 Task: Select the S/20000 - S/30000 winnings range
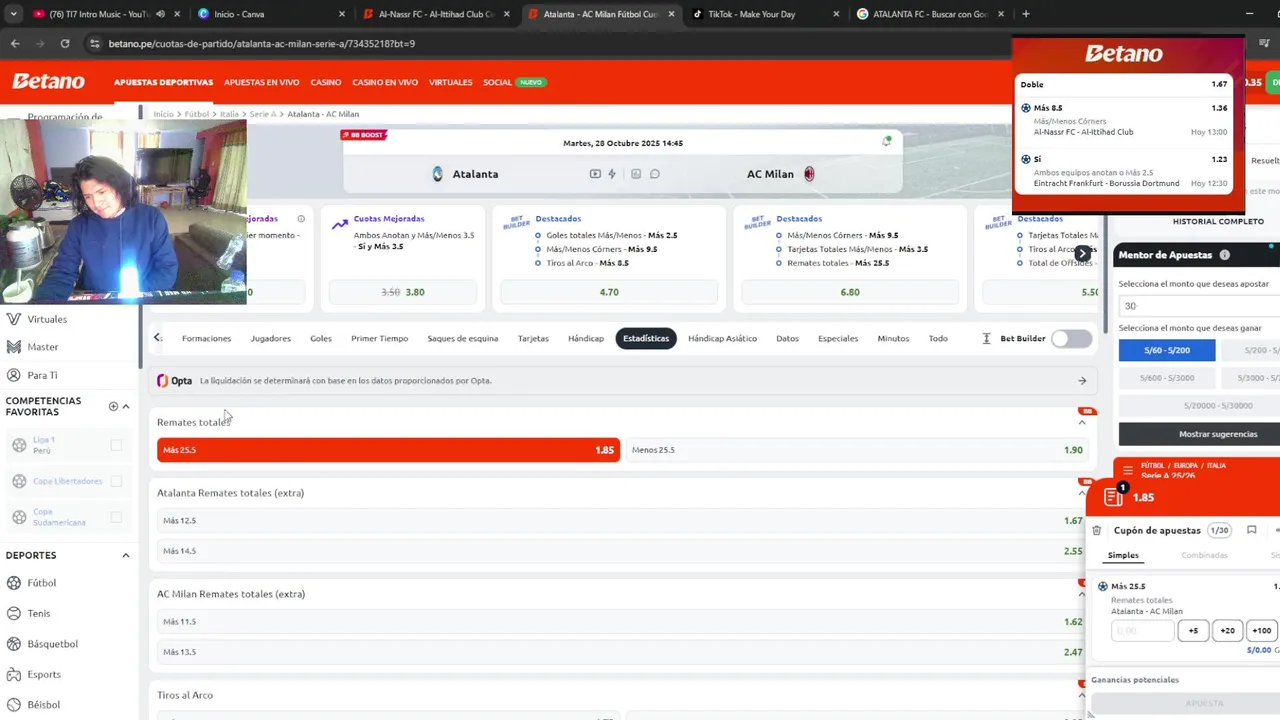pyautogui.click(x=1218, y=406)
